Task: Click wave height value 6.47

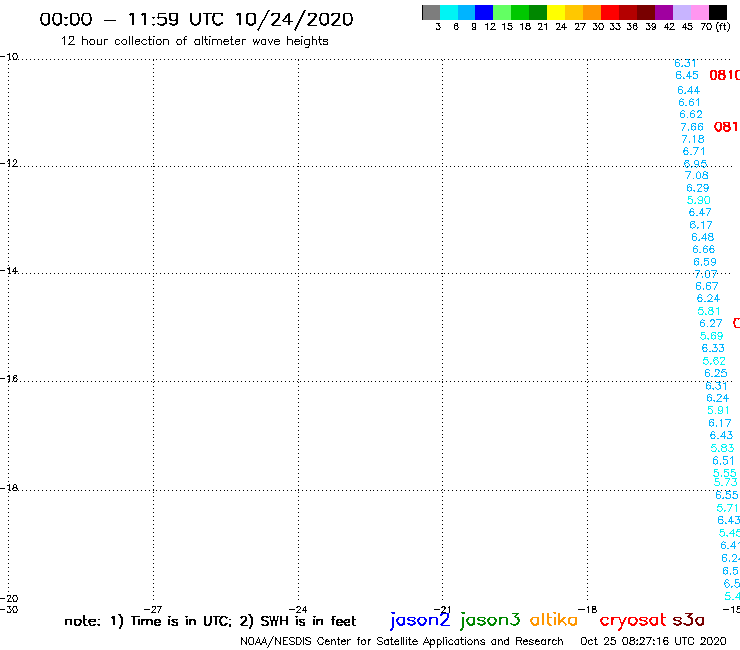Action: pyautogui.click(x=700, y=212)
